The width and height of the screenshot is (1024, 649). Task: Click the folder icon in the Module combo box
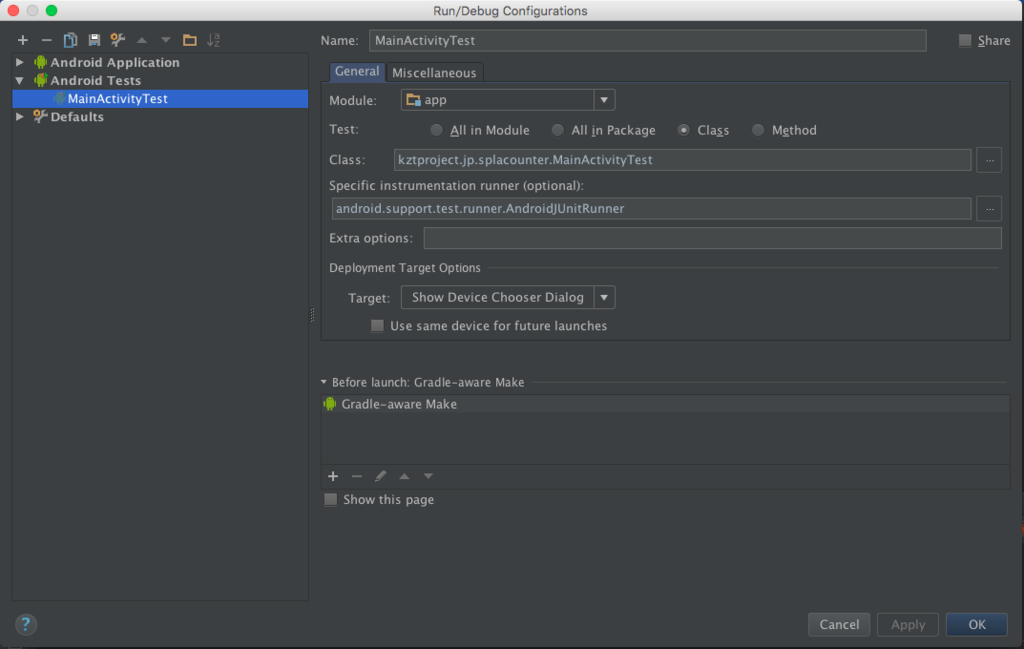pos(413,100)
